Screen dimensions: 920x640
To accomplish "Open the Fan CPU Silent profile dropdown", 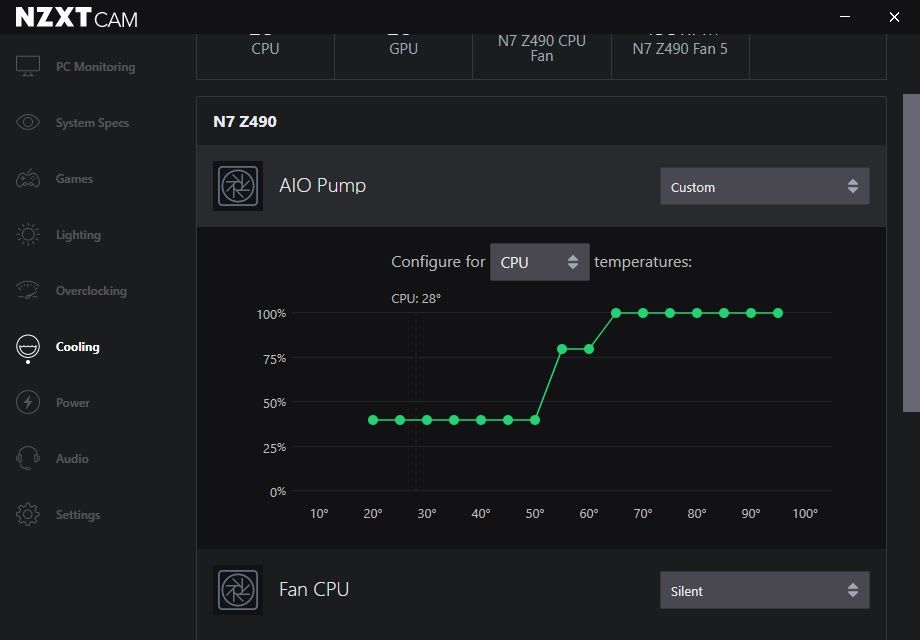I will click(765, 590).
